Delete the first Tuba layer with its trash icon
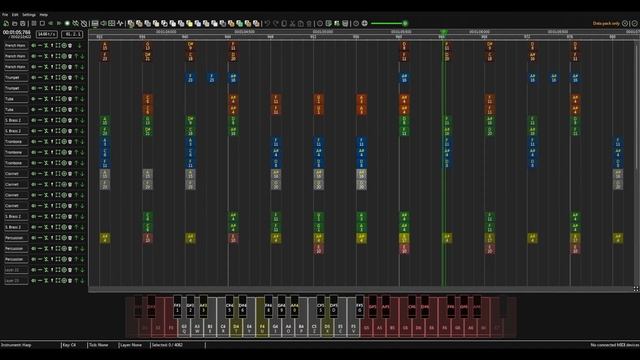 tap(70, 99)
